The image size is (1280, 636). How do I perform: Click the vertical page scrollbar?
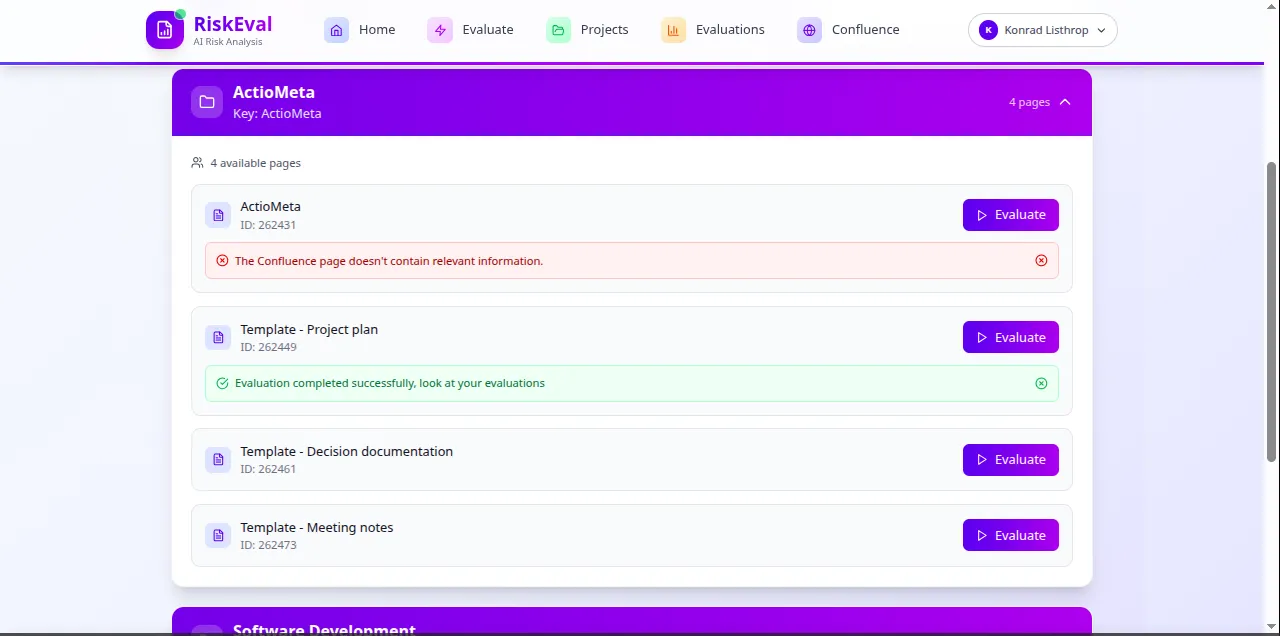1272,310
